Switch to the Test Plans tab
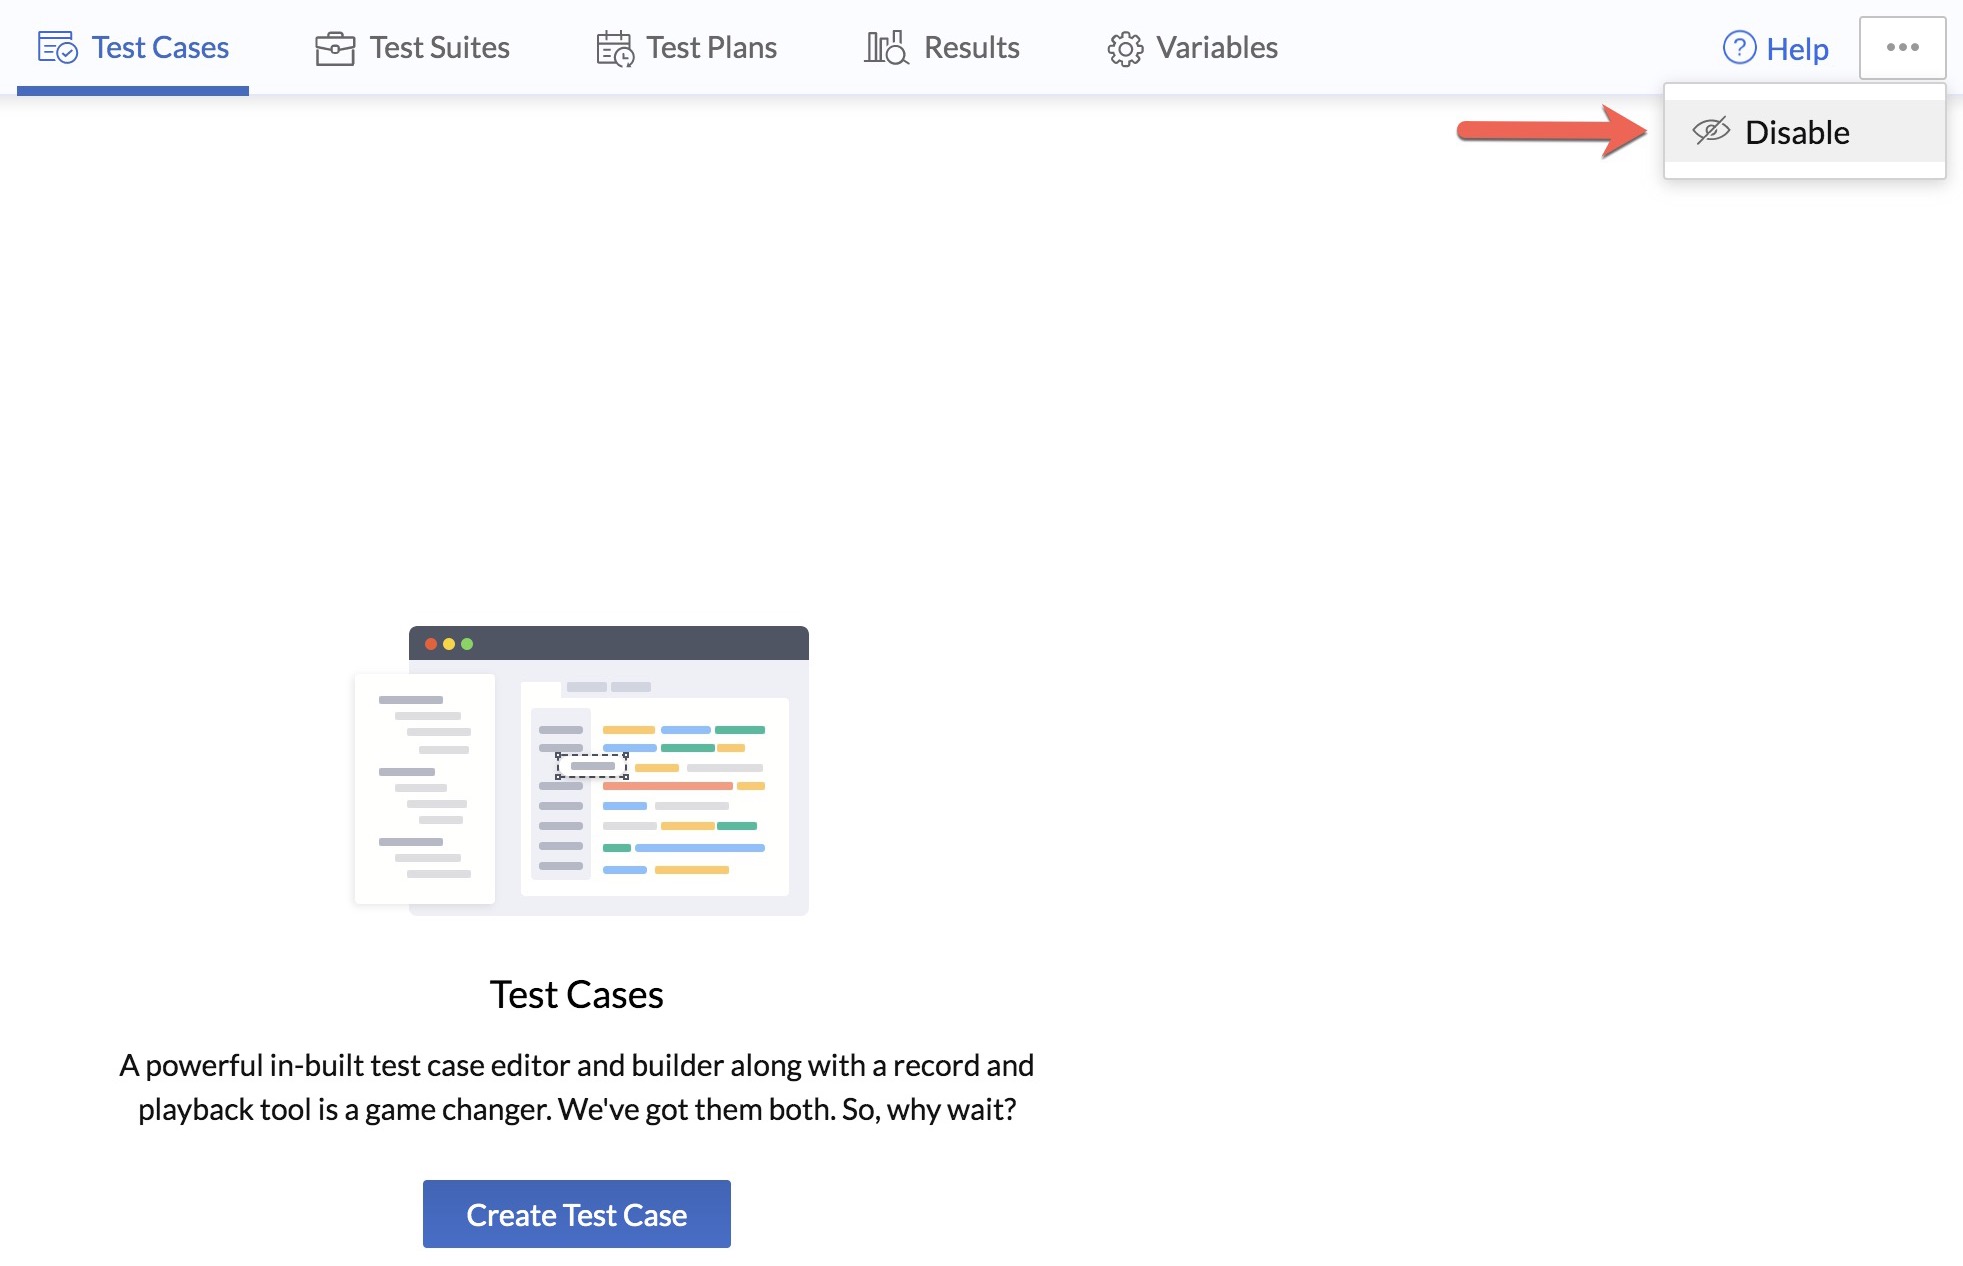1963x1266 pixels. click(x=711, y=48)
